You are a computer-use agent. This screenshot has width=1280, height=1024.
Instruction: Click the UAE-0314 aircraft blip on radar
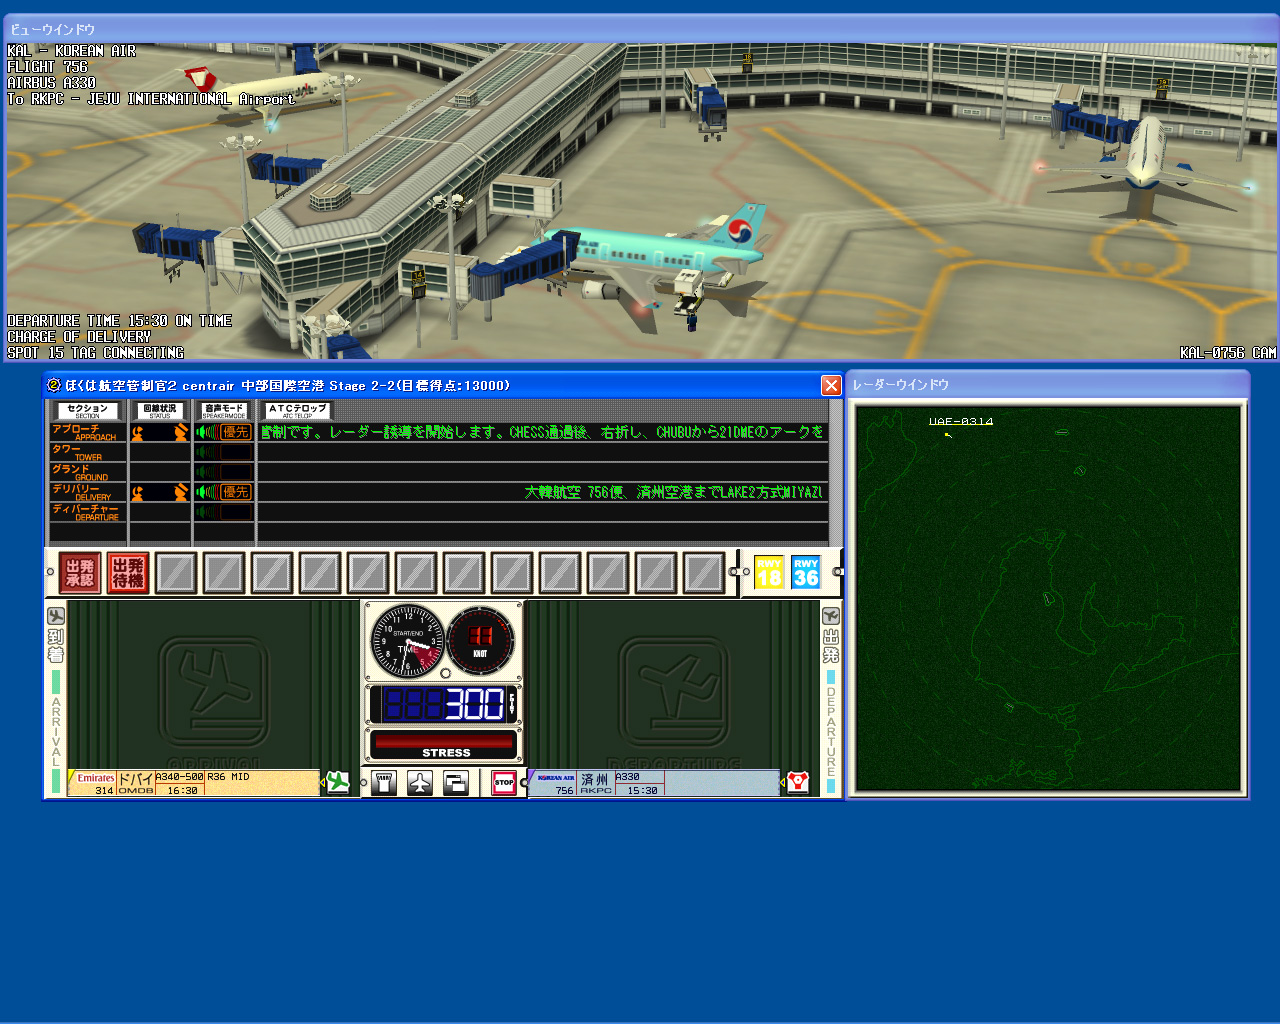click(x=947, y=434)
